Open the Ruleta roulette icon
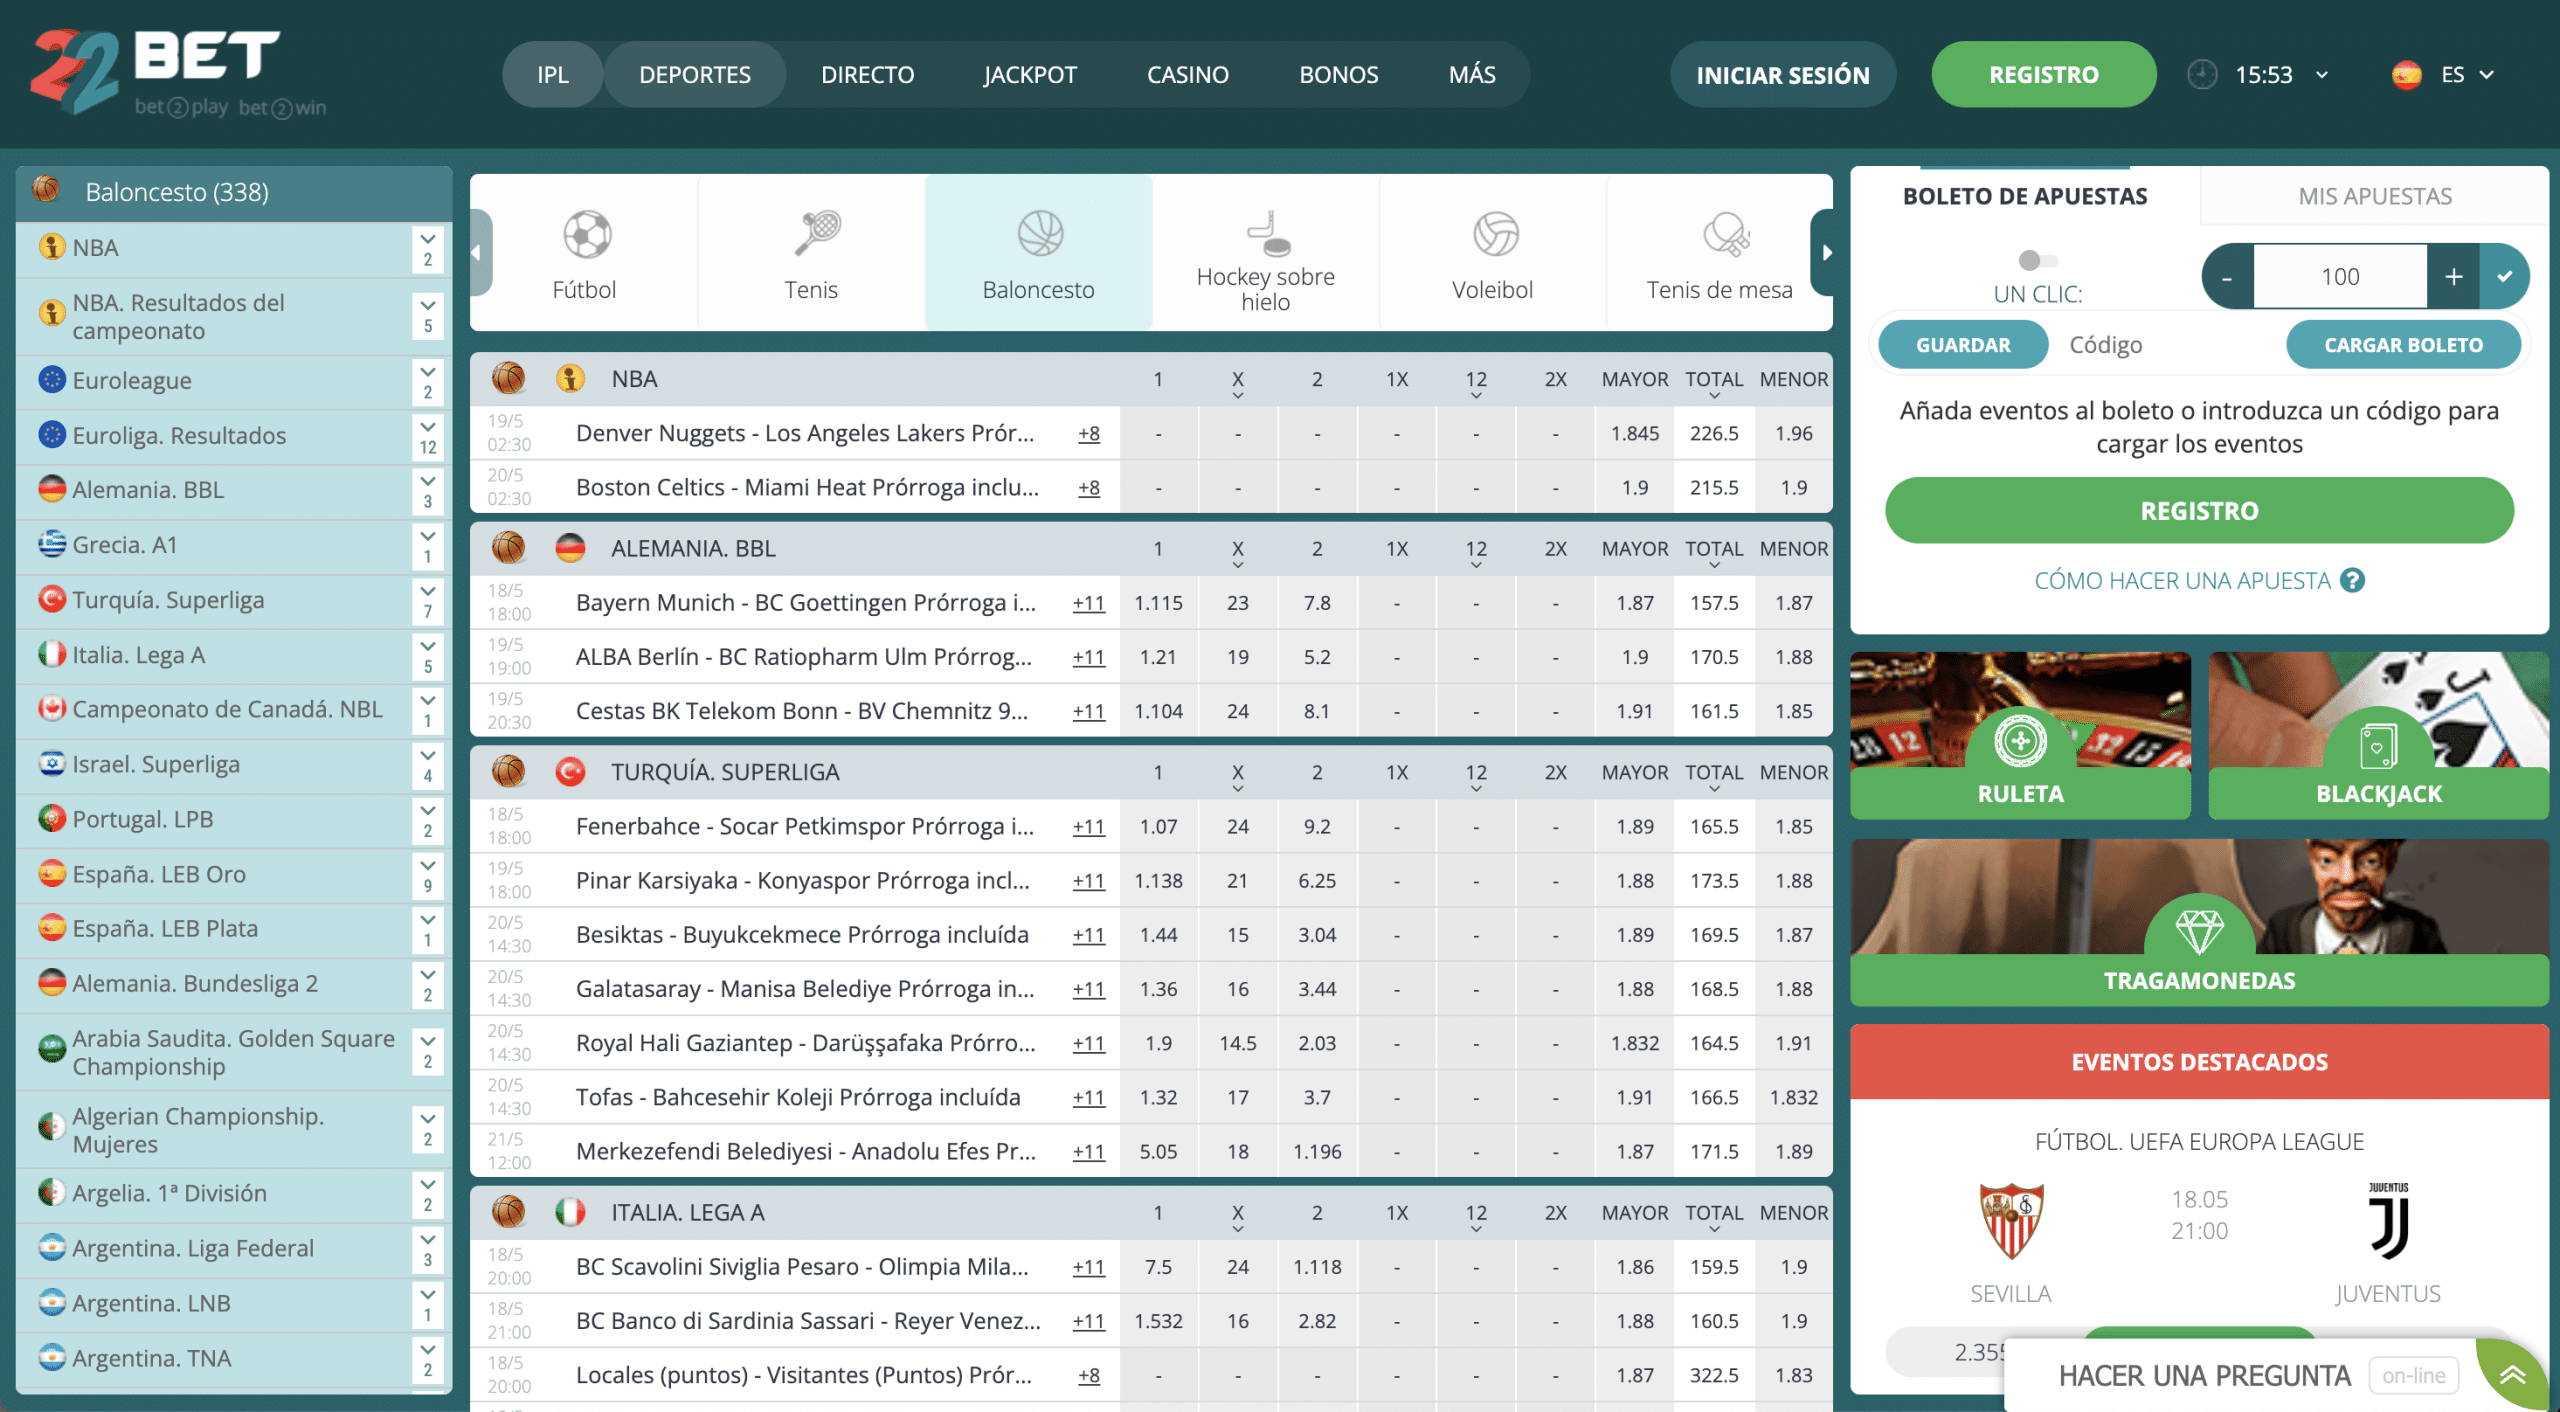The height and width of the screenshot is (1412, 2560). 2020,741
